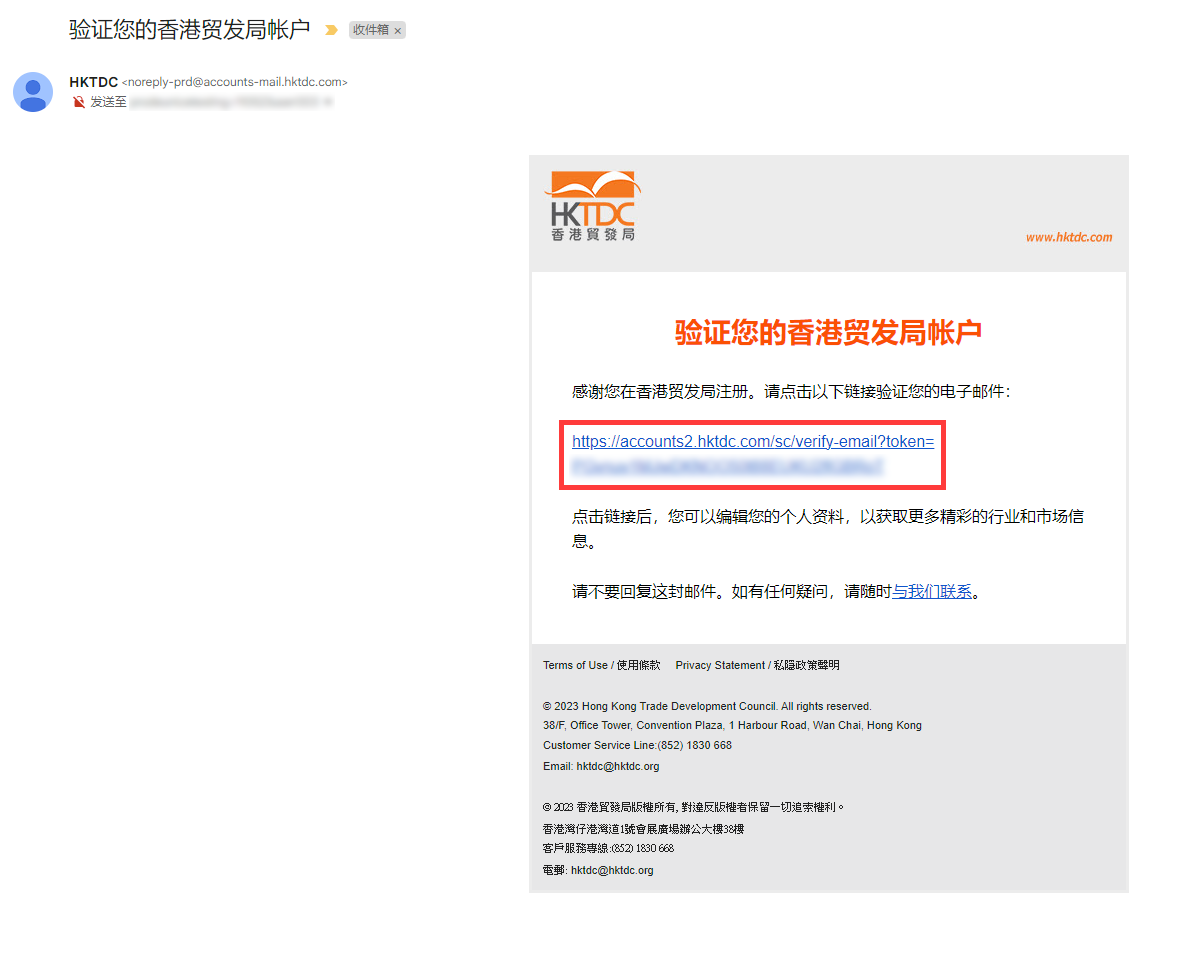Click the © 2023 Hong Kong Trade Development Council line
This screenshot has width=1203, height=957.
[707, 706]
